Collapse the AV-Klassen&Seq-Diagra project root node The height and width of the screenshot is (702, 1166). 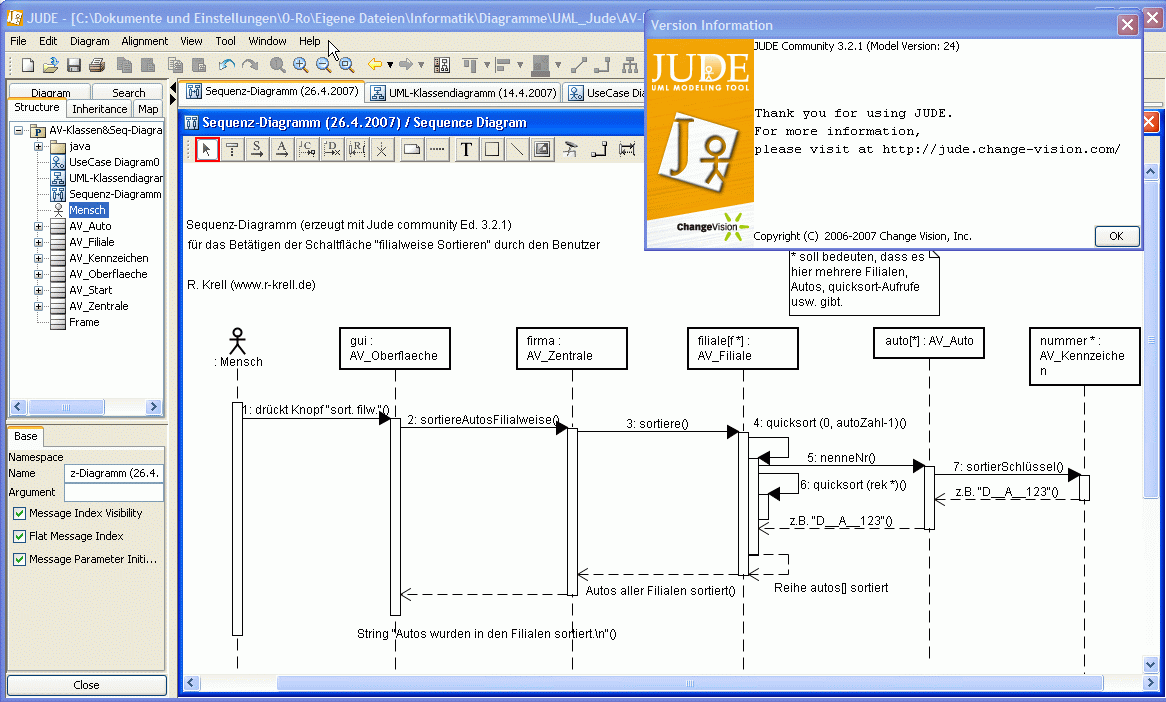19,130
